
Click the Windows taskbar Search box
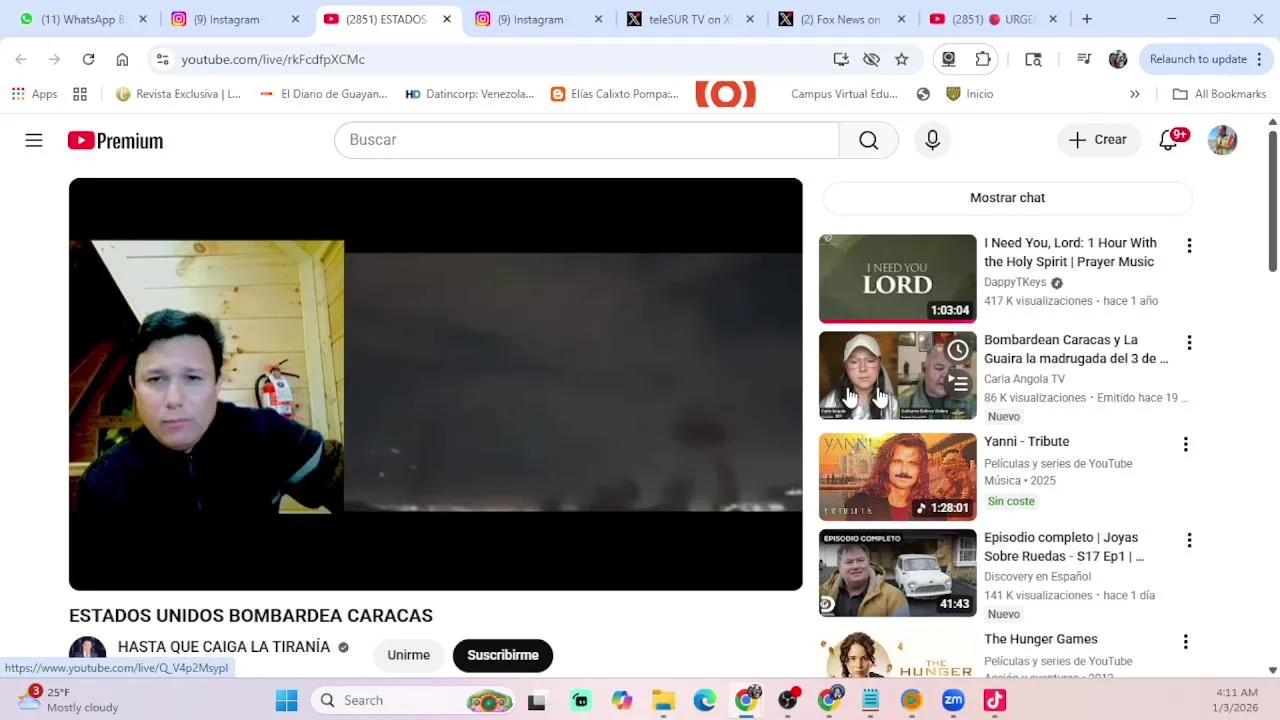[410, 700]
